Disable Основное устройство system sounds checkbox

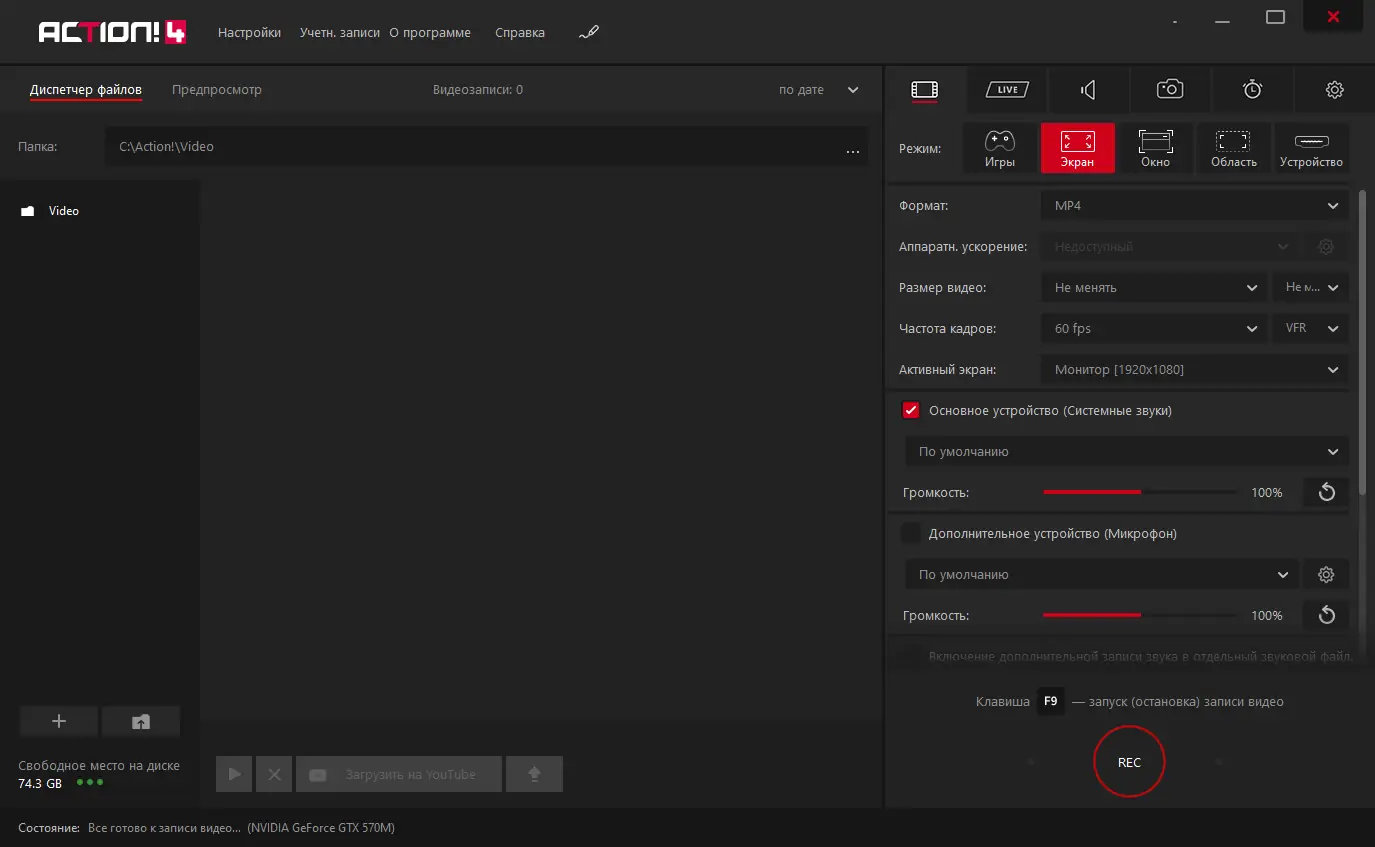pos(910,410)
